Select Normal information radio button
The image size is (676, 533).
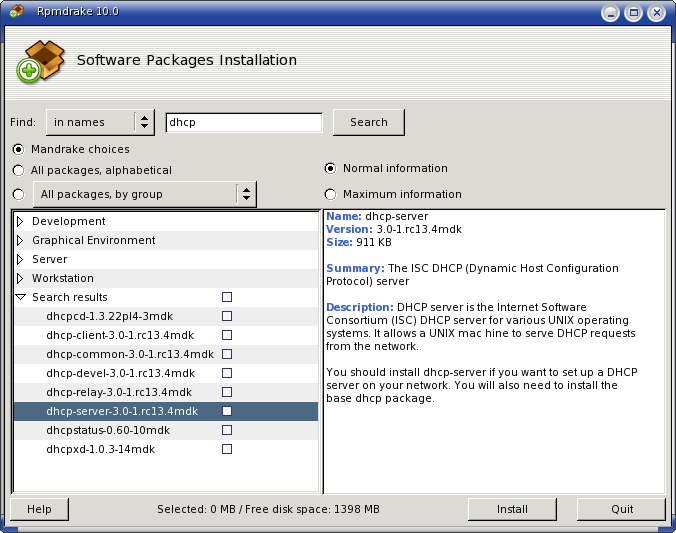pos(330,169)
